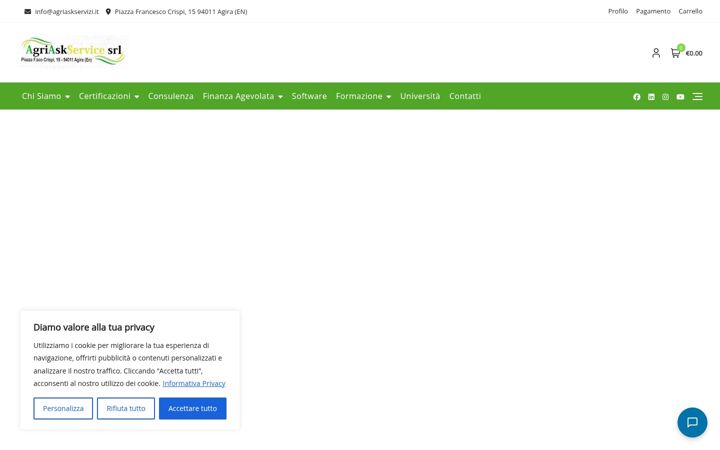Expand the Finanza Agevolata dropdown arrow

280,97
